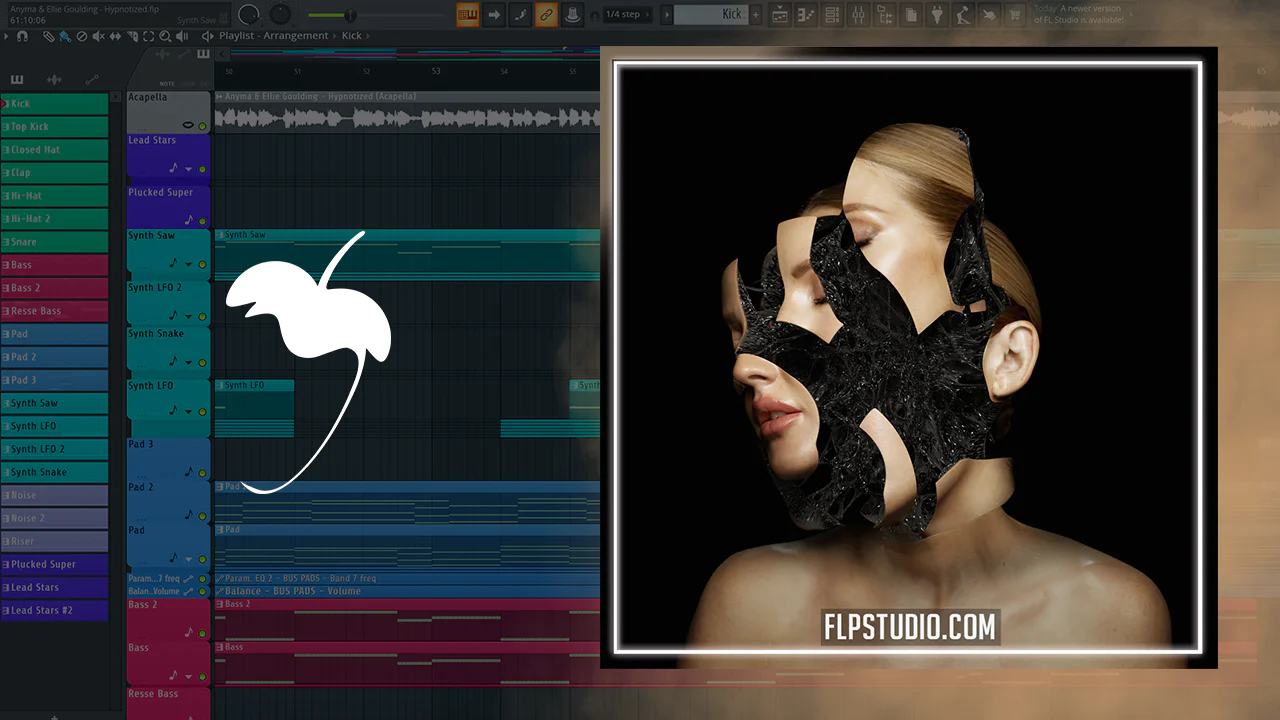Mute the Plucked Super track
The width and height of the screenshot is (1280, 720).
[203, 221]
